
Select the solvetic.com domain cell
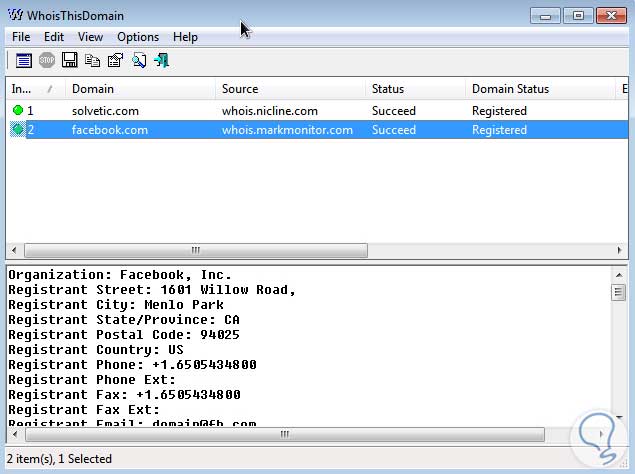tap(105, 111)
